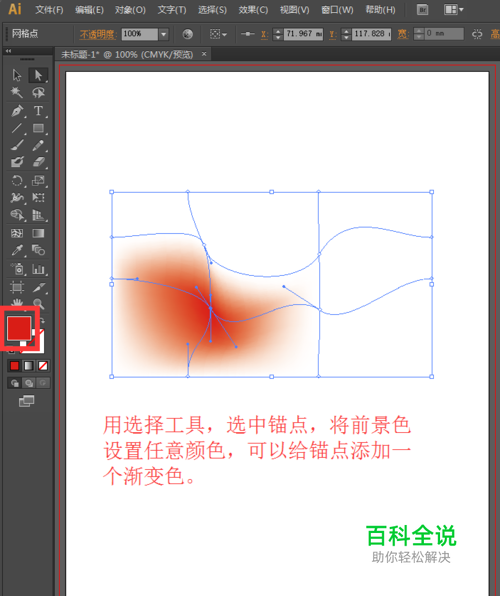
Task: Select the Symbol Sprayer tool
Action: click(17, 269)
